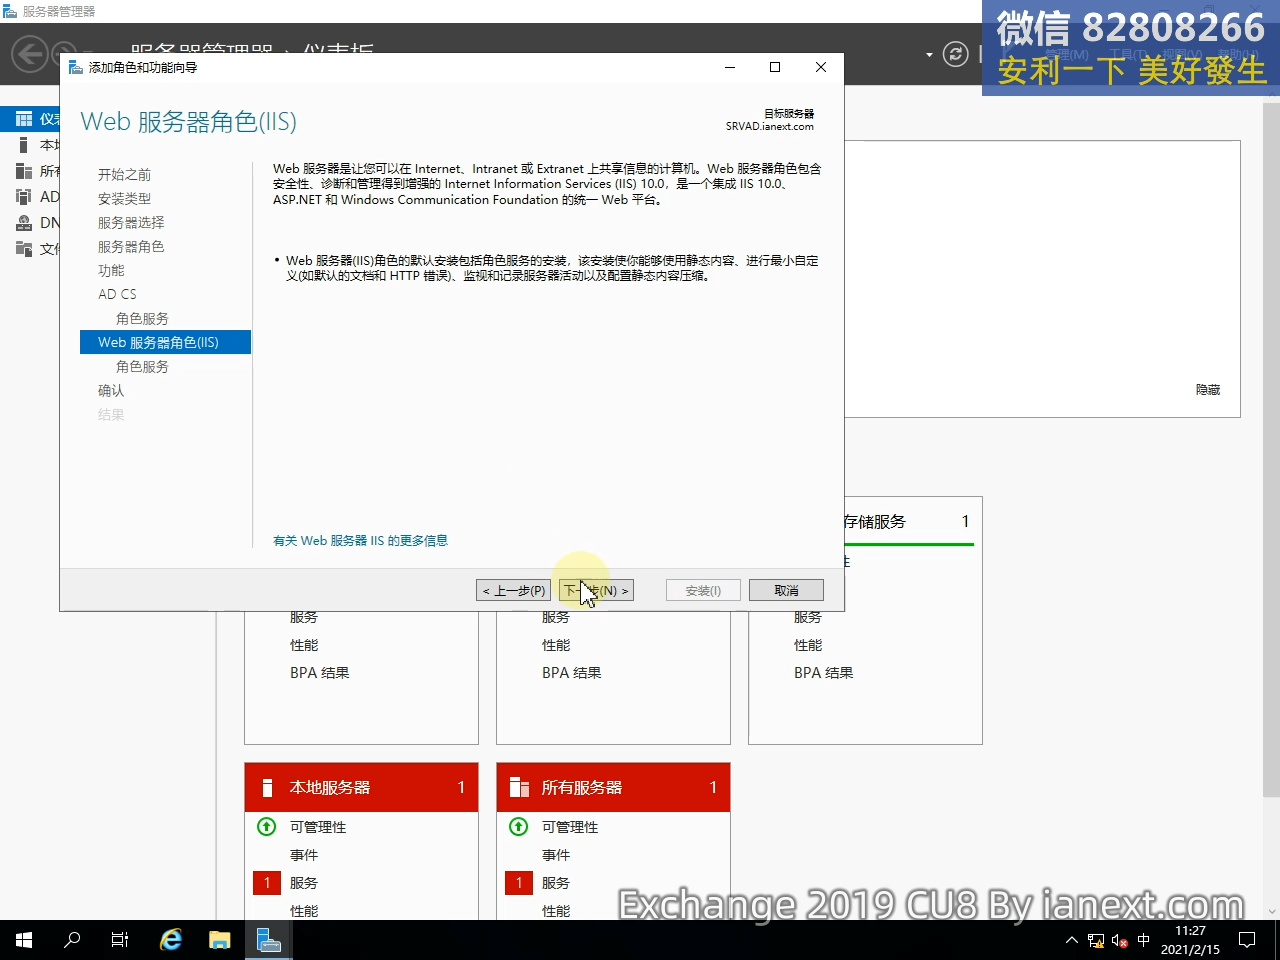1280x960 pixels.
Task: Go to the 服务器角色 wizard step
Action: tap(131, 247)
